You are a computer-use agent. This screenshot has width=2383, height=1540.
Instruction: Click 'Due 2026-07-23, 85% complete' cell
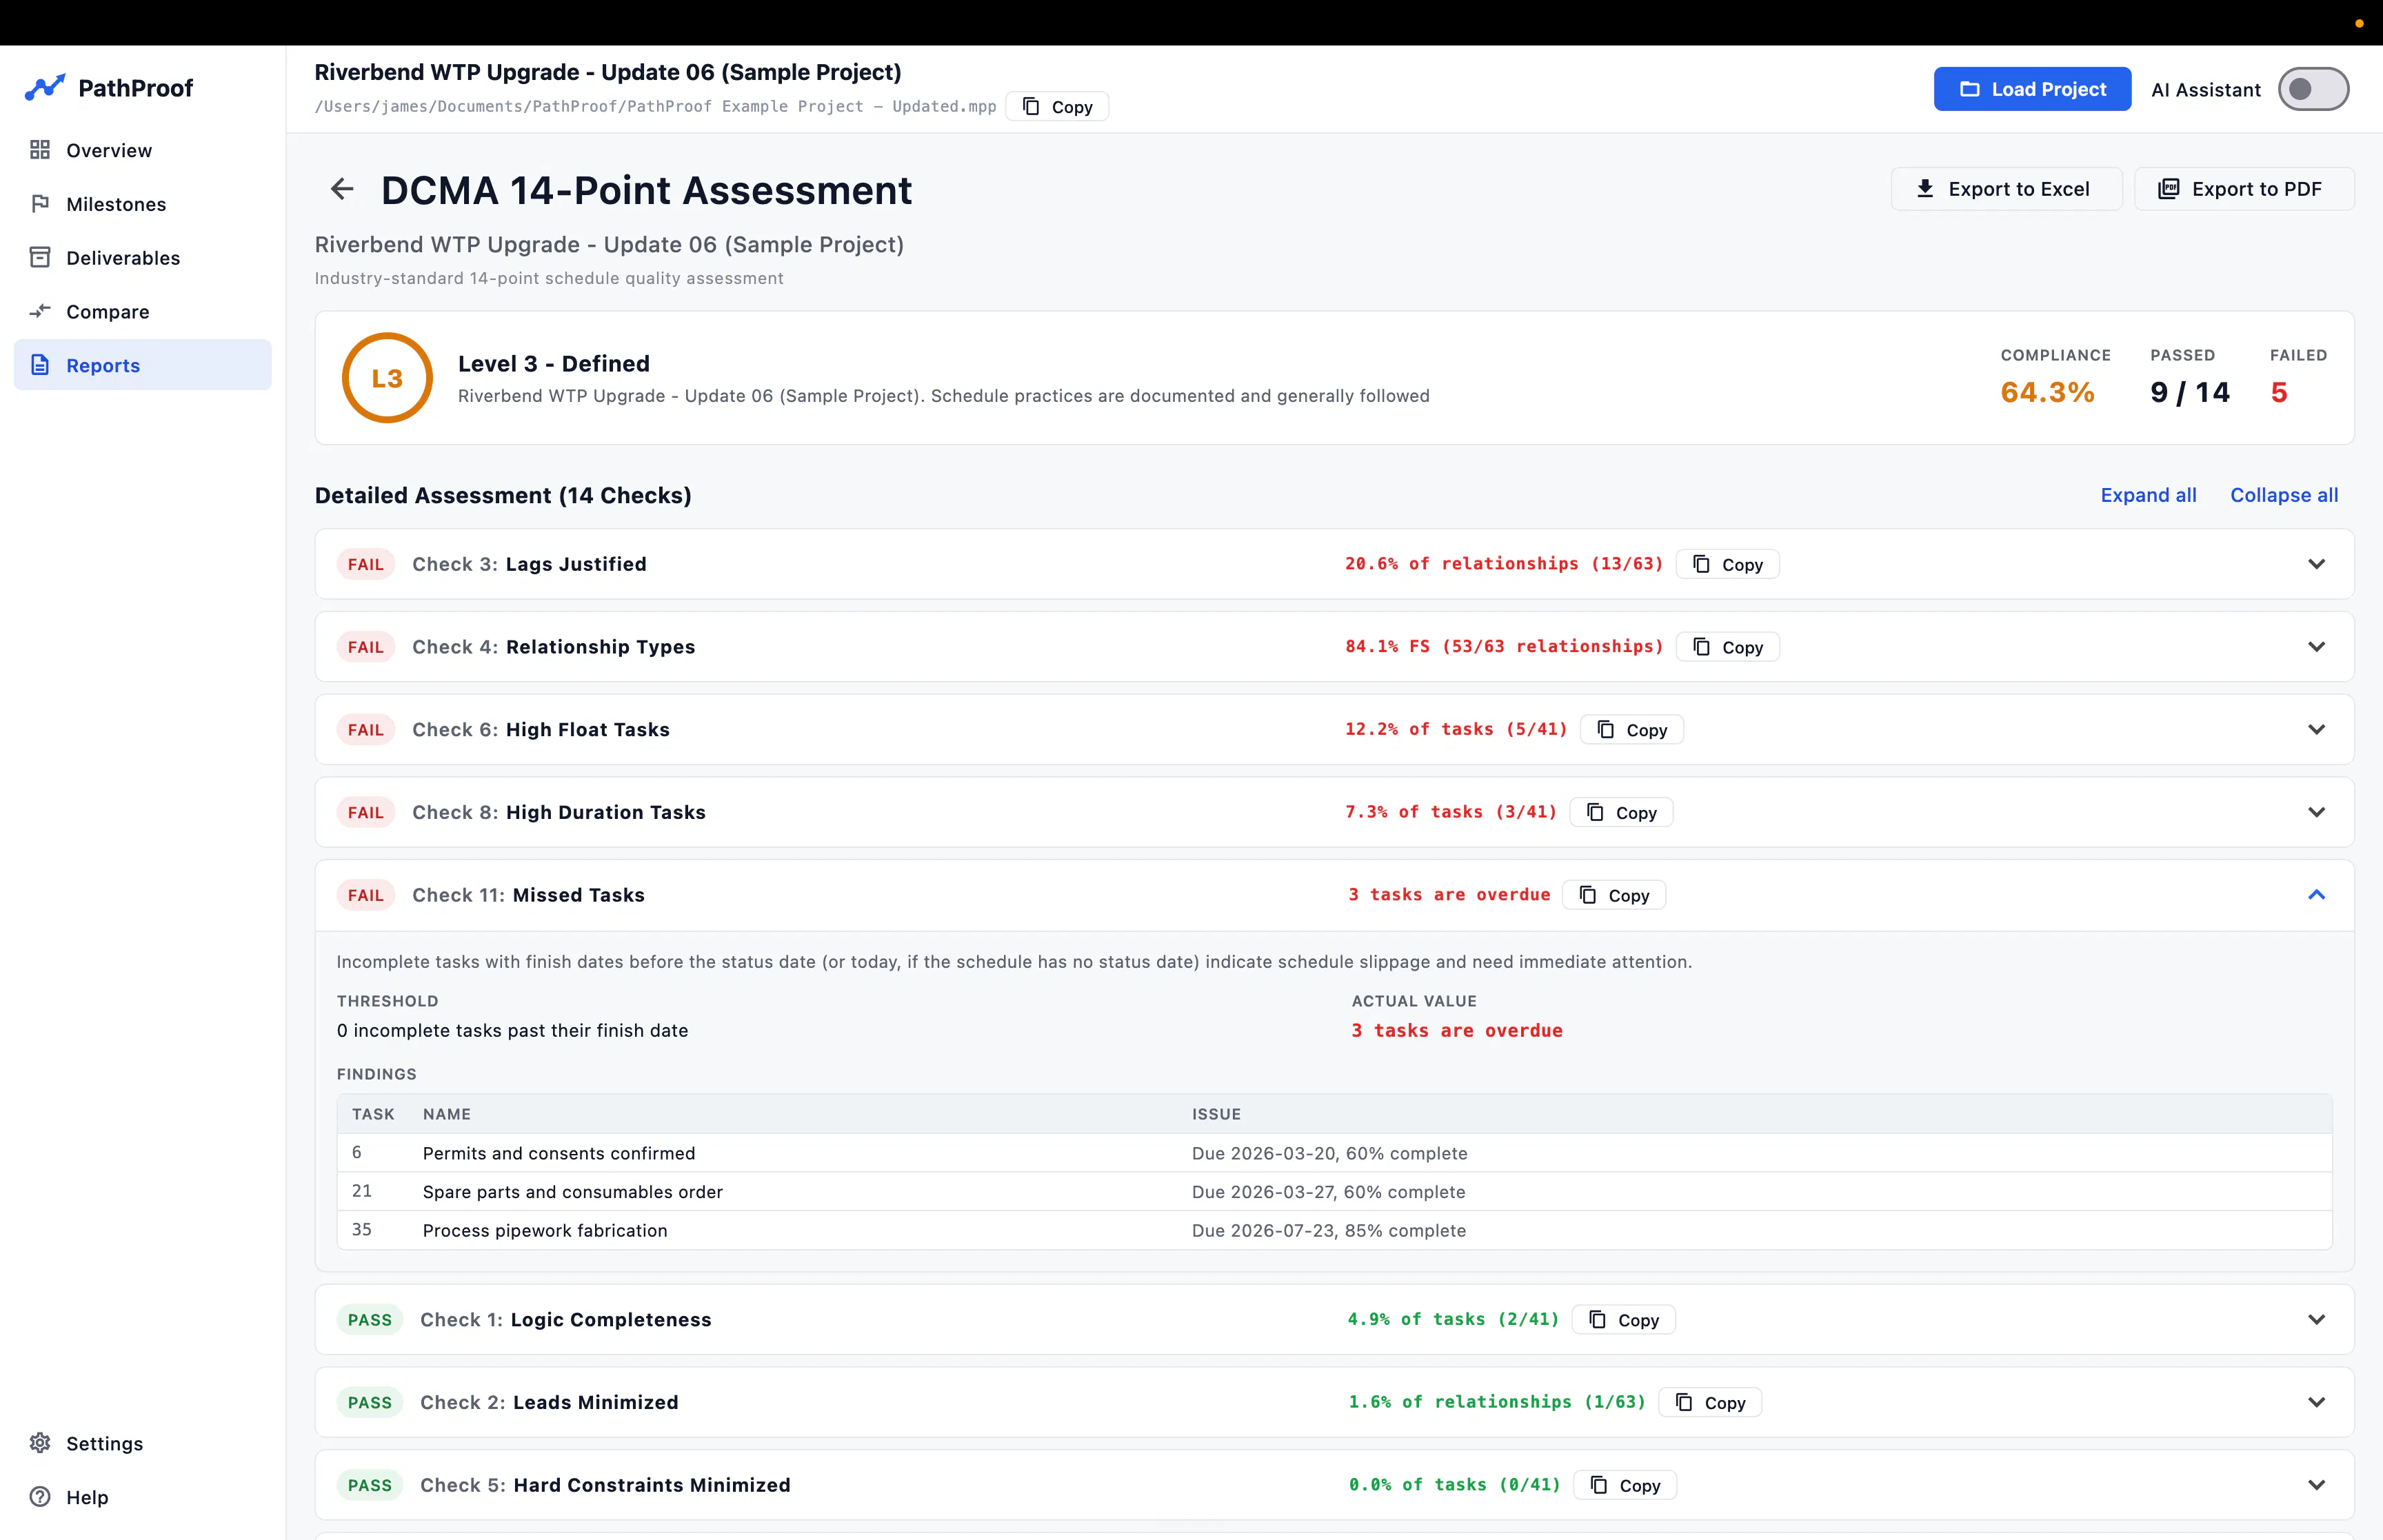point(1329,1230)
